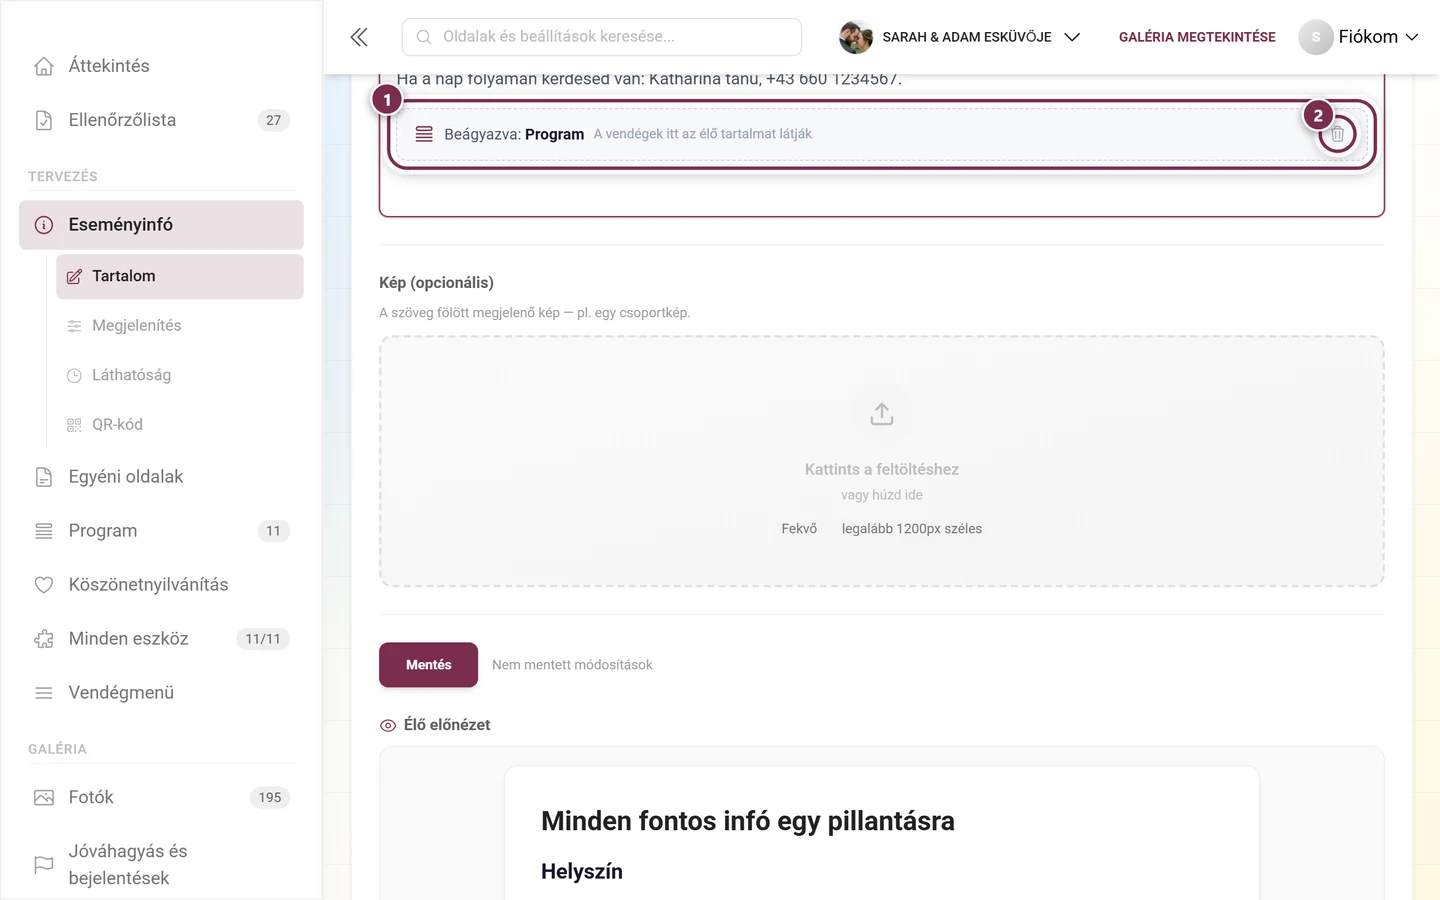The height and width of the screenshot is (900, 1440).
Task: Open Fotók gallery page
Action: point(161,798)
